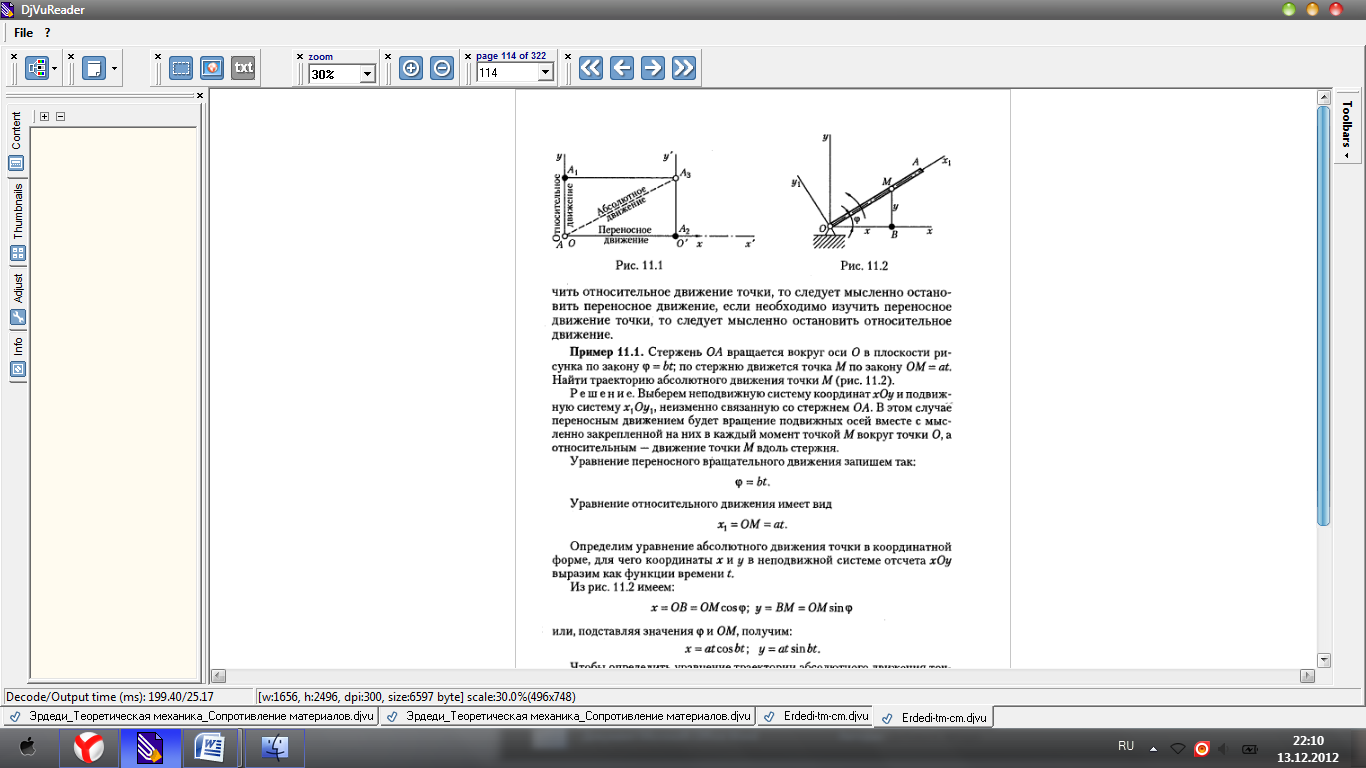1366x768 pixels.
Task: Close the zoom in/out buttons toolbar
Action: click(388, 56)
